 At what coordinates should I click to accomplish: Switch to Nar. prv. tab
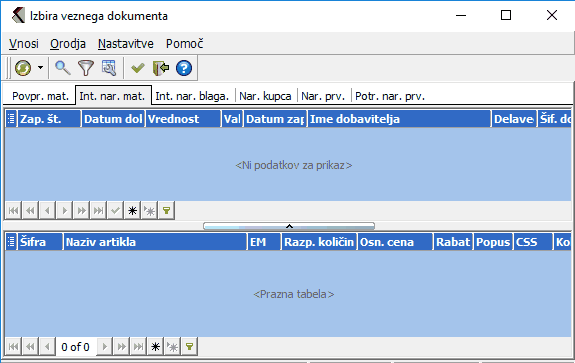[323, 96]
